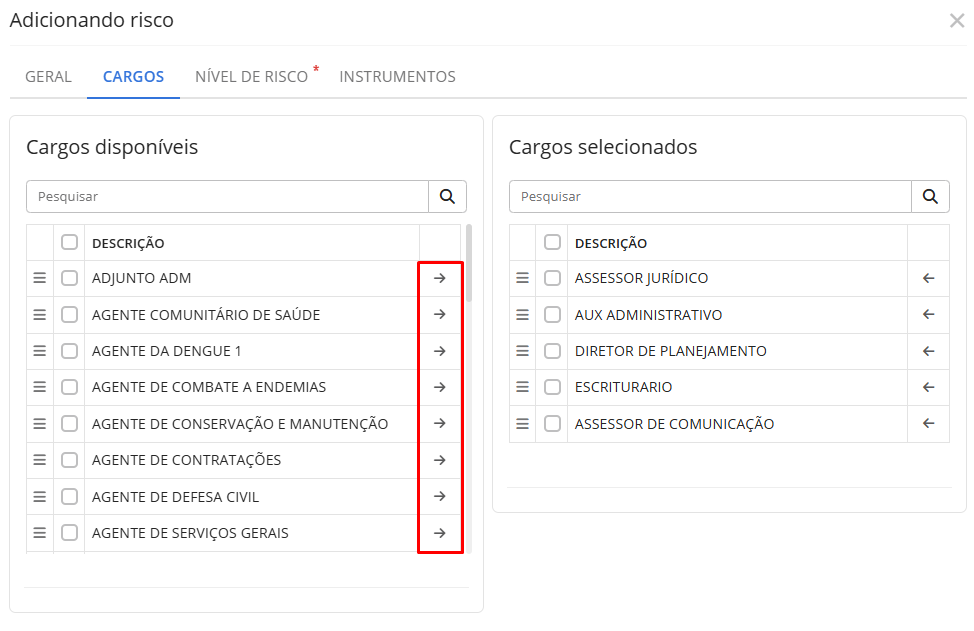Tick the AUX ADMINISTRATIVO checkbox
The image size is (974, 631).
click(x=552, y=315)
